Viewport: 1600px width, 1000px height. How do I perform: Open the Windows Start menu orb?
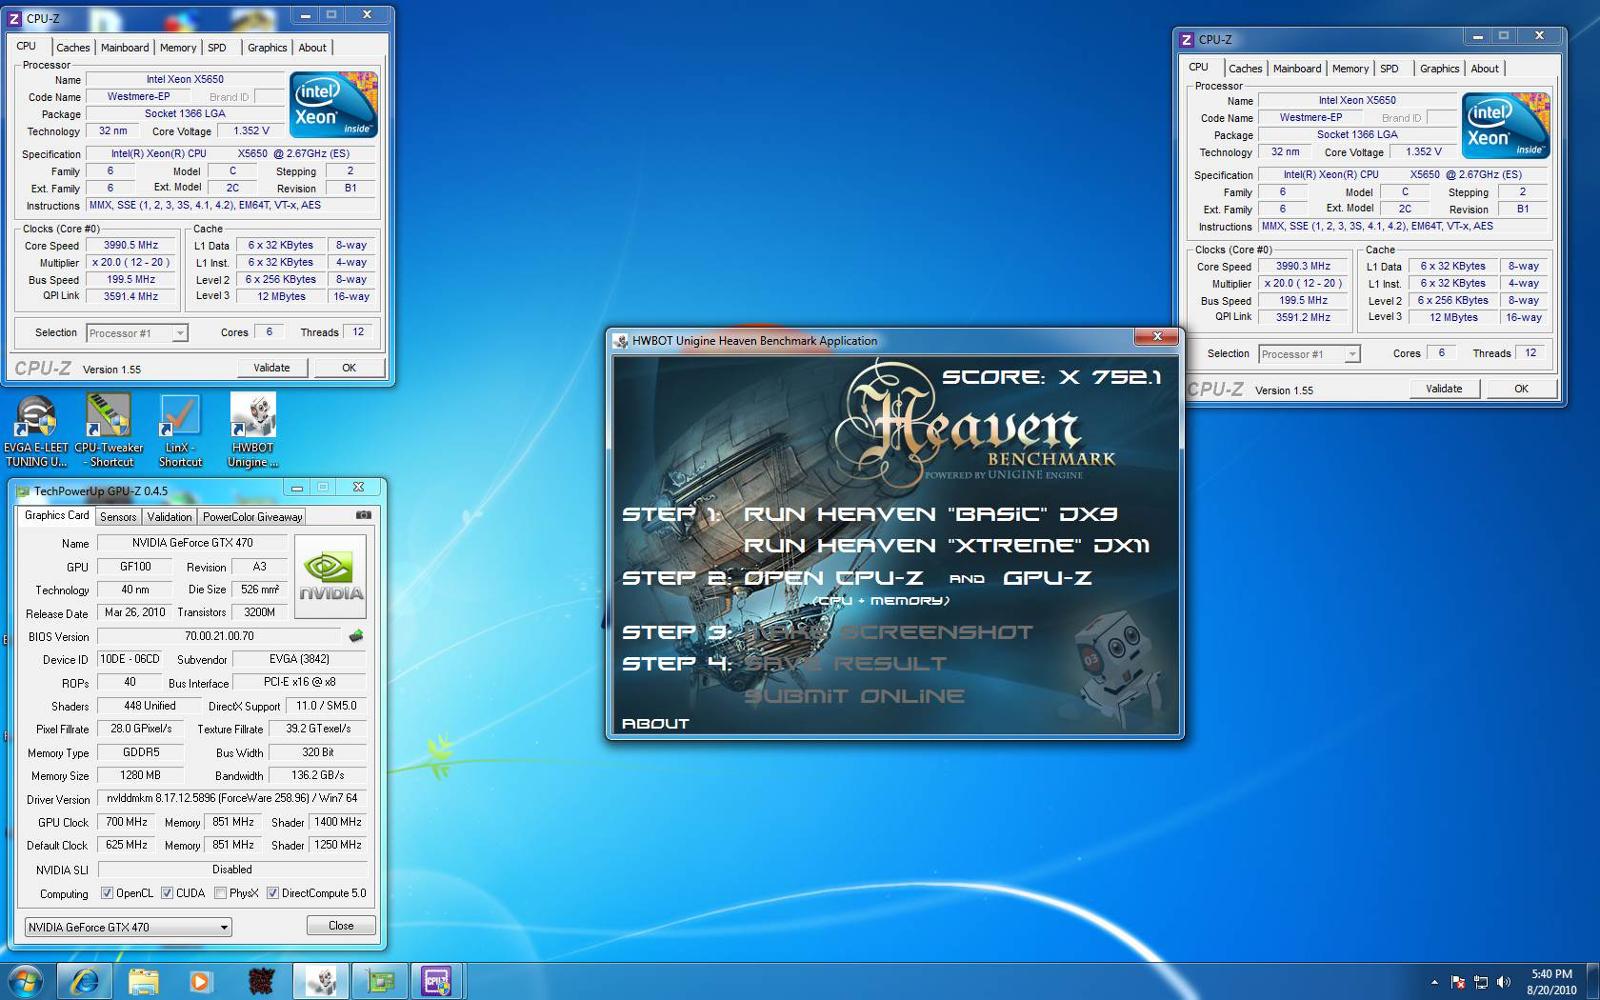pyautogui.click(x=25, y=981)
